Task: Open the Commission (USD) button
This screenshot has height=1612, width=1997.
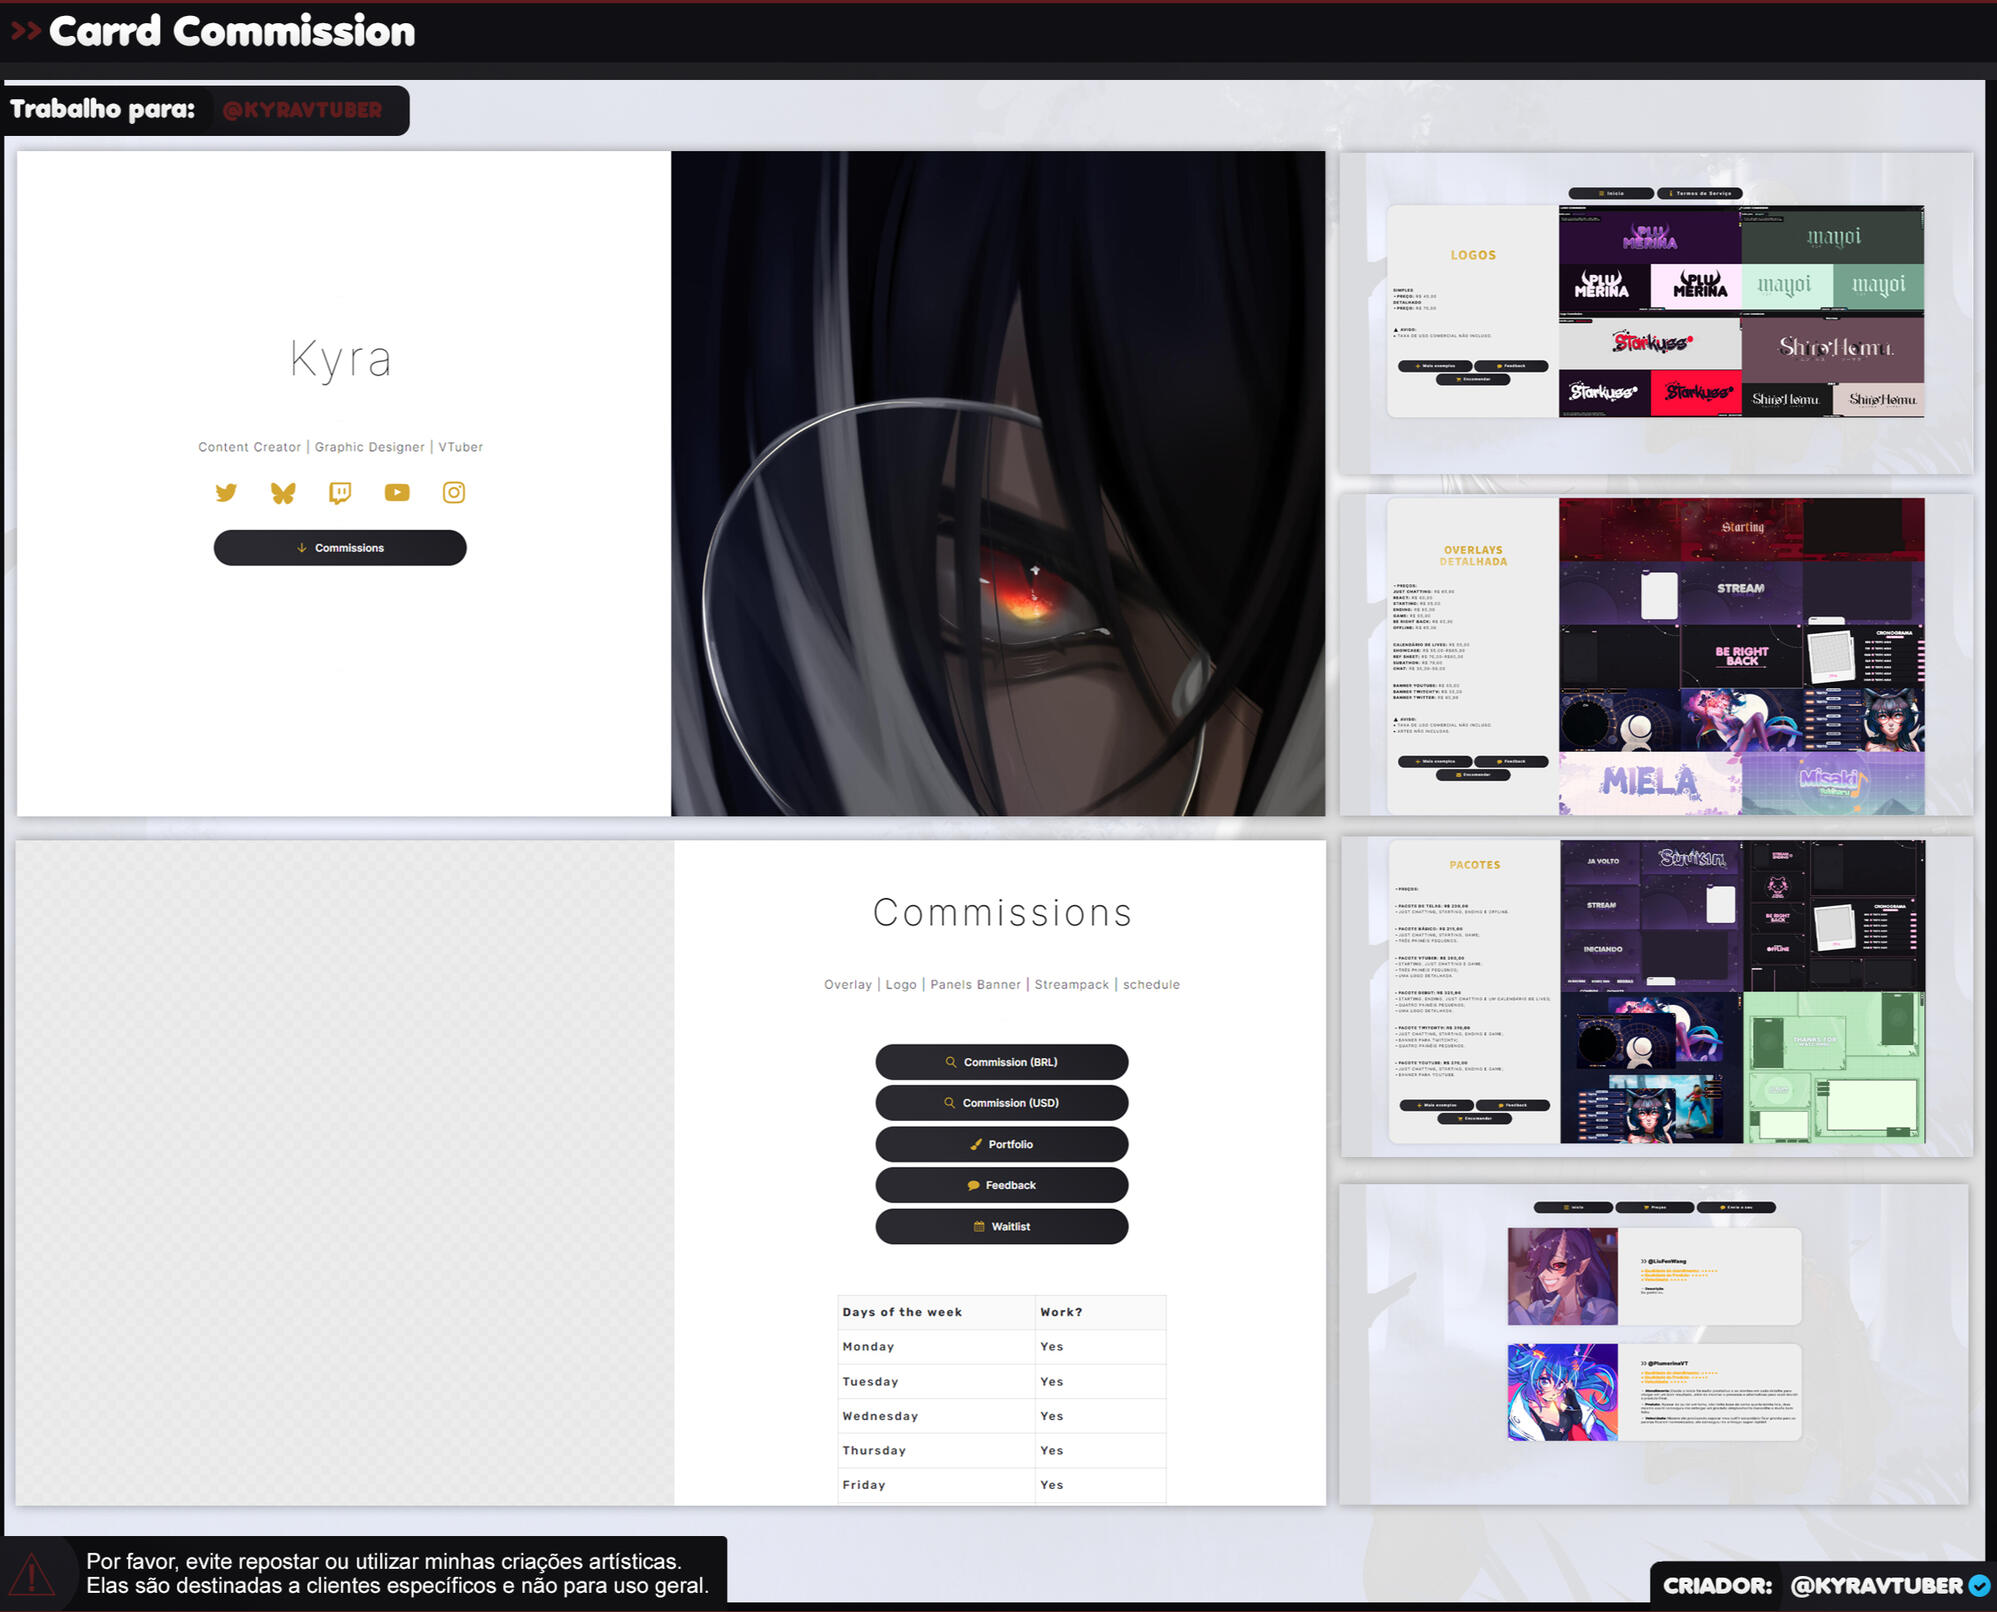Action: pos(1001,1103)
